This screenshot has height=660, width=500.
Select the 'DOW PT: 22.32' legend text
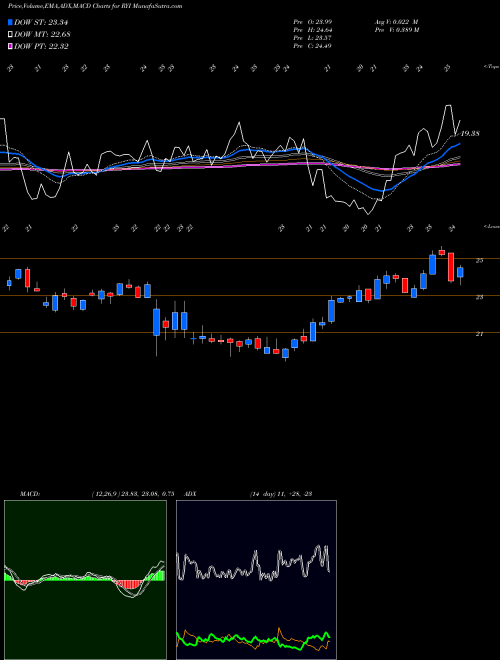click(41, 46)
